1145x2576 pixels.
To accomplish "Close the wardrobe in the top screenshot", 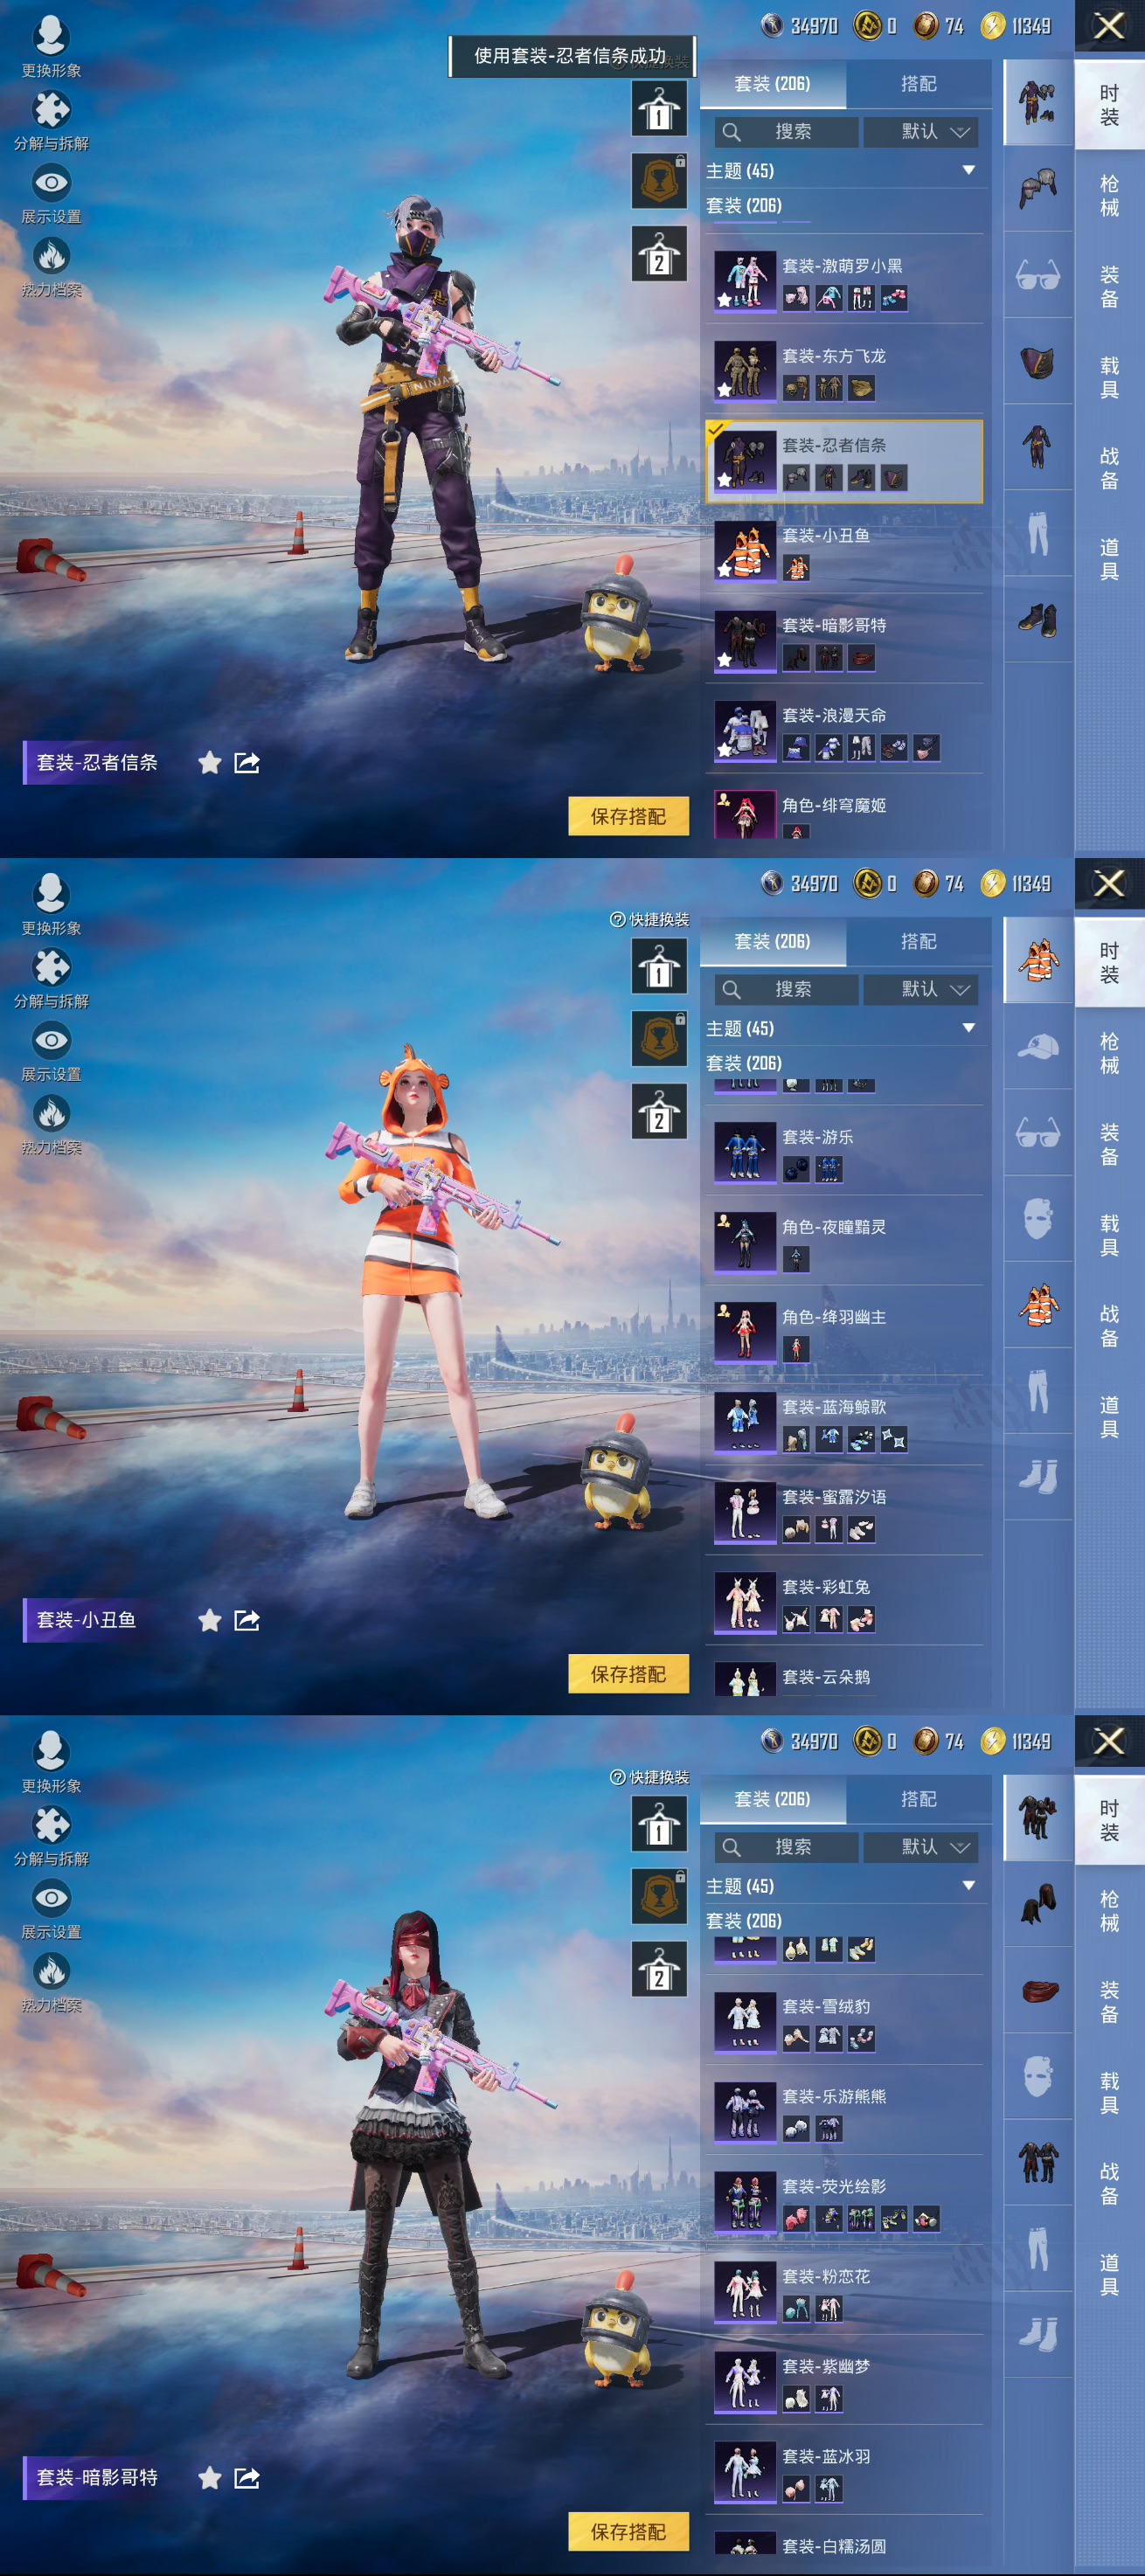I will click(1109, 26).
